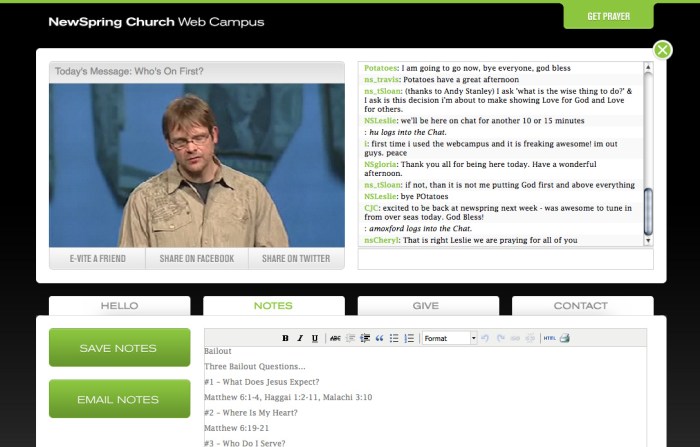Print the notes using printer icon
The height and width of the screenshot is (447, 700).
point(564,339)
